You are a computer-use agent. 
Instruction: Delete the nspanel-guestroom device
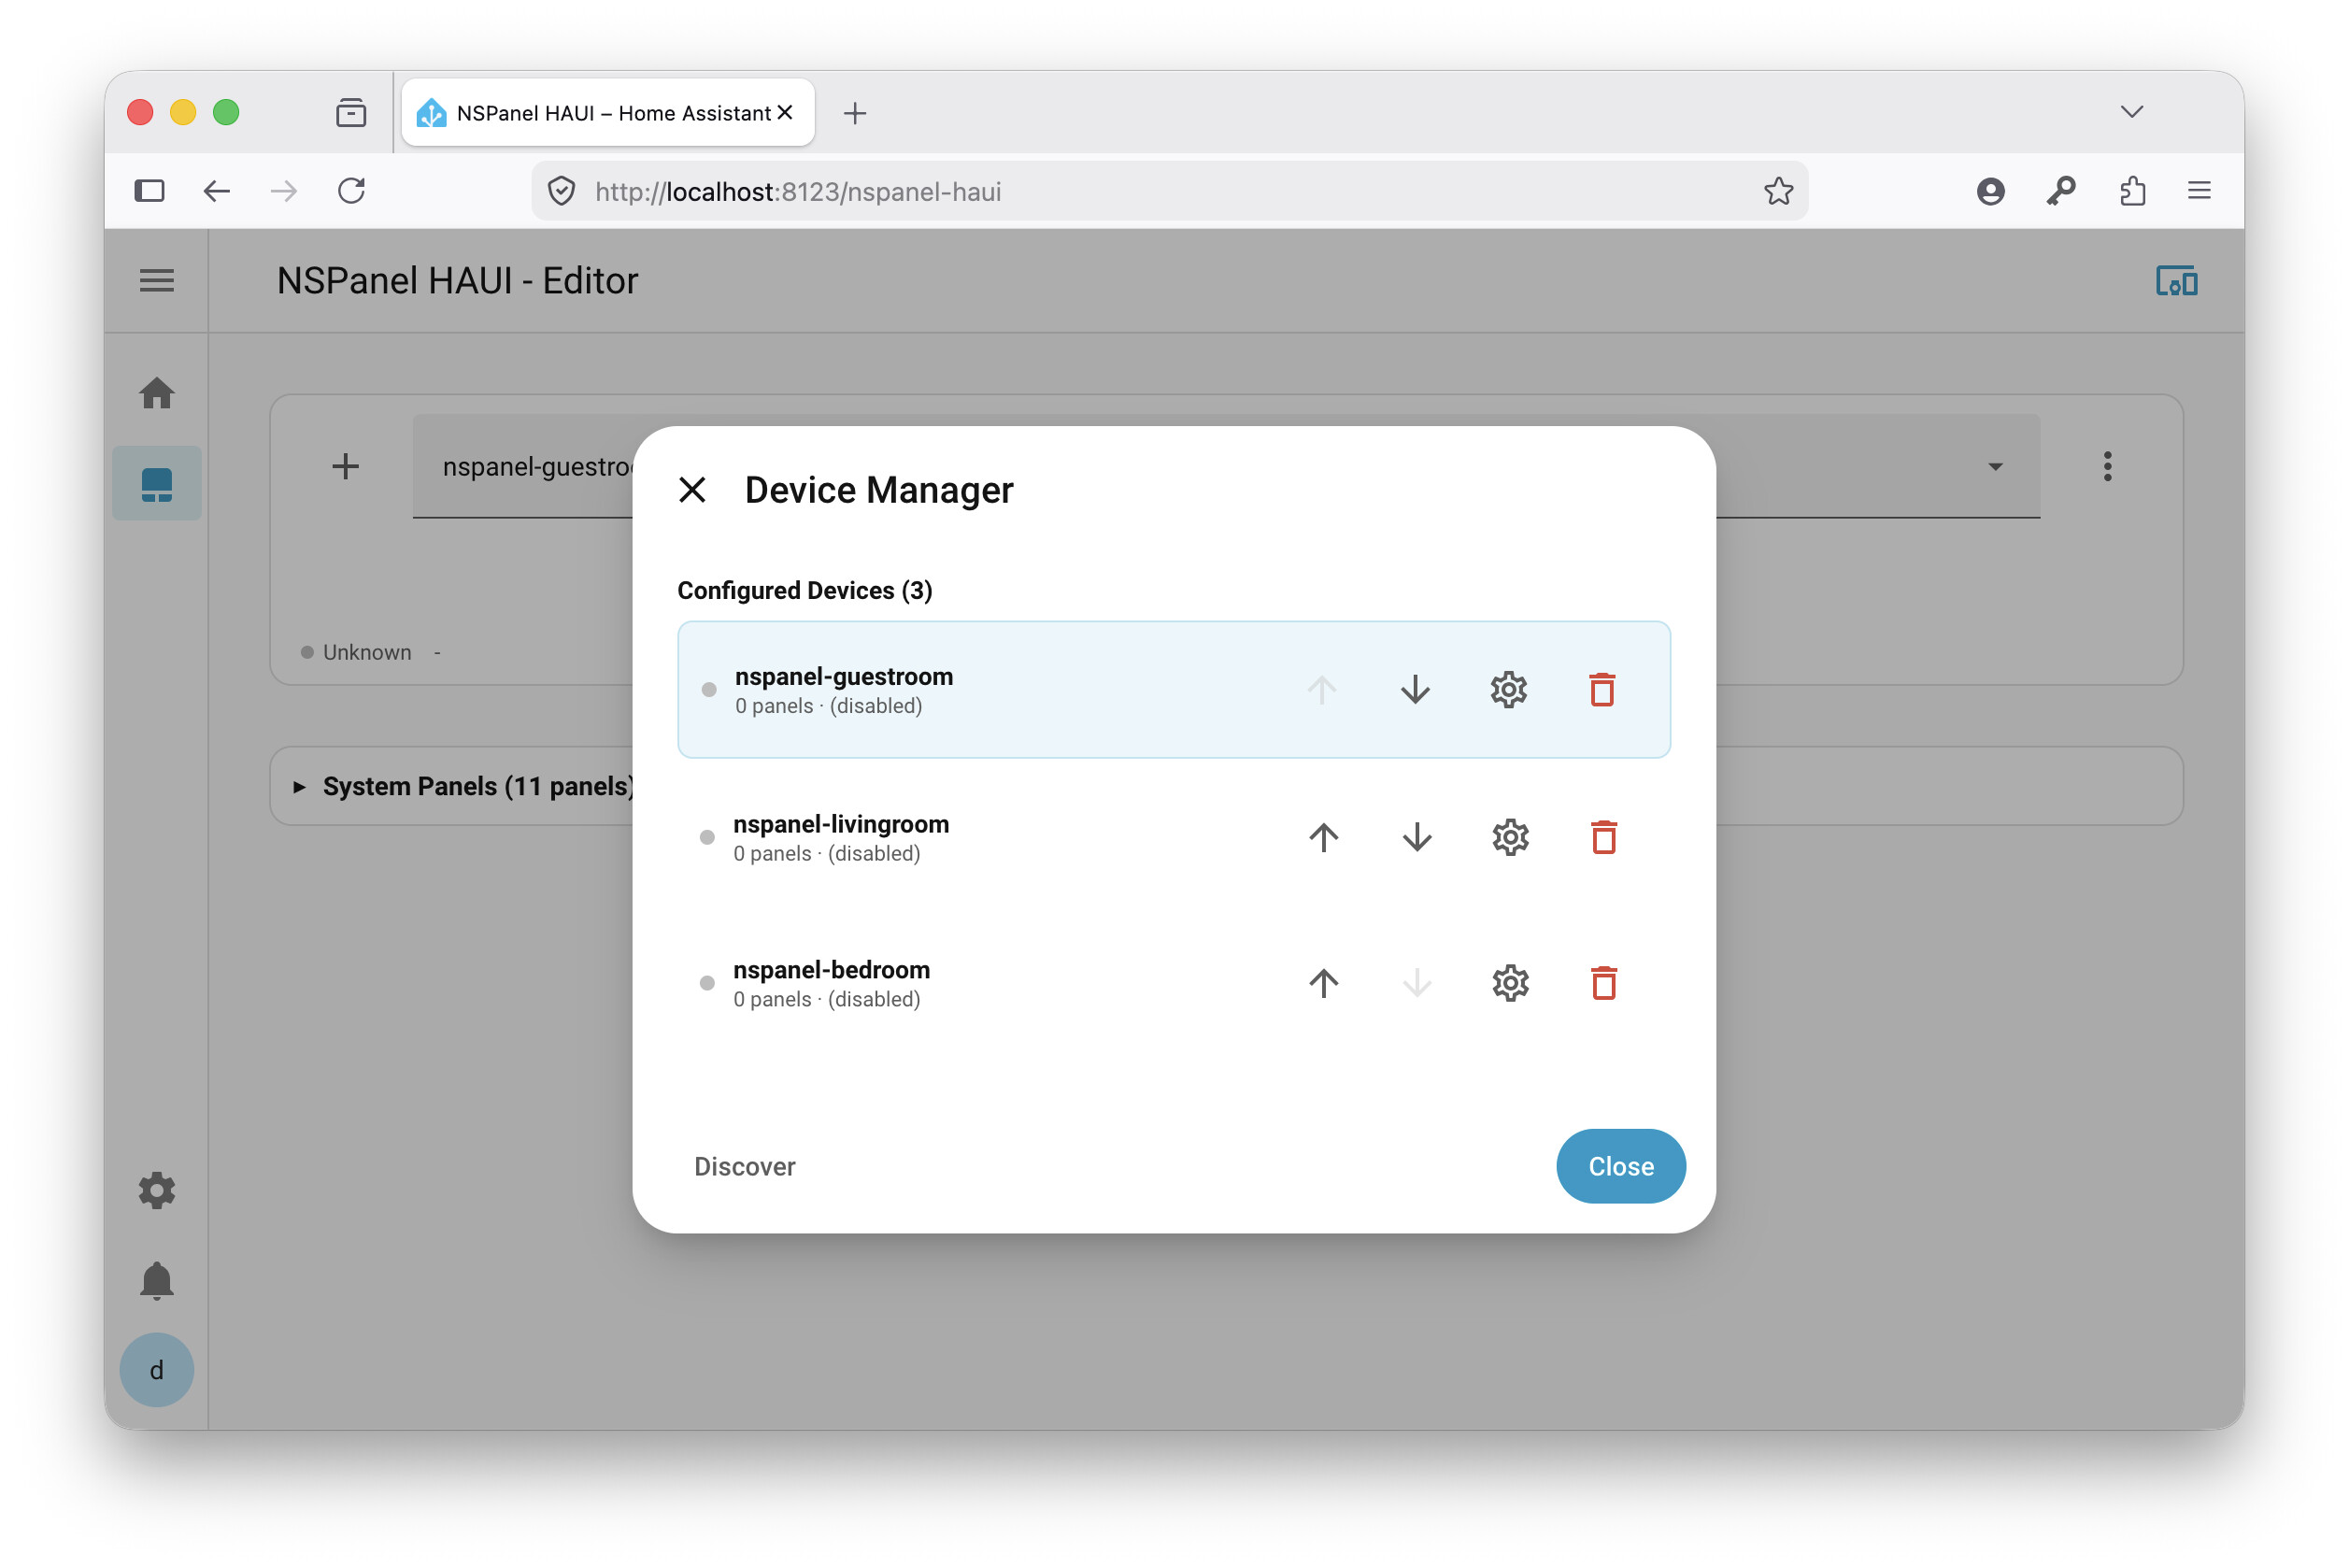1602,689
